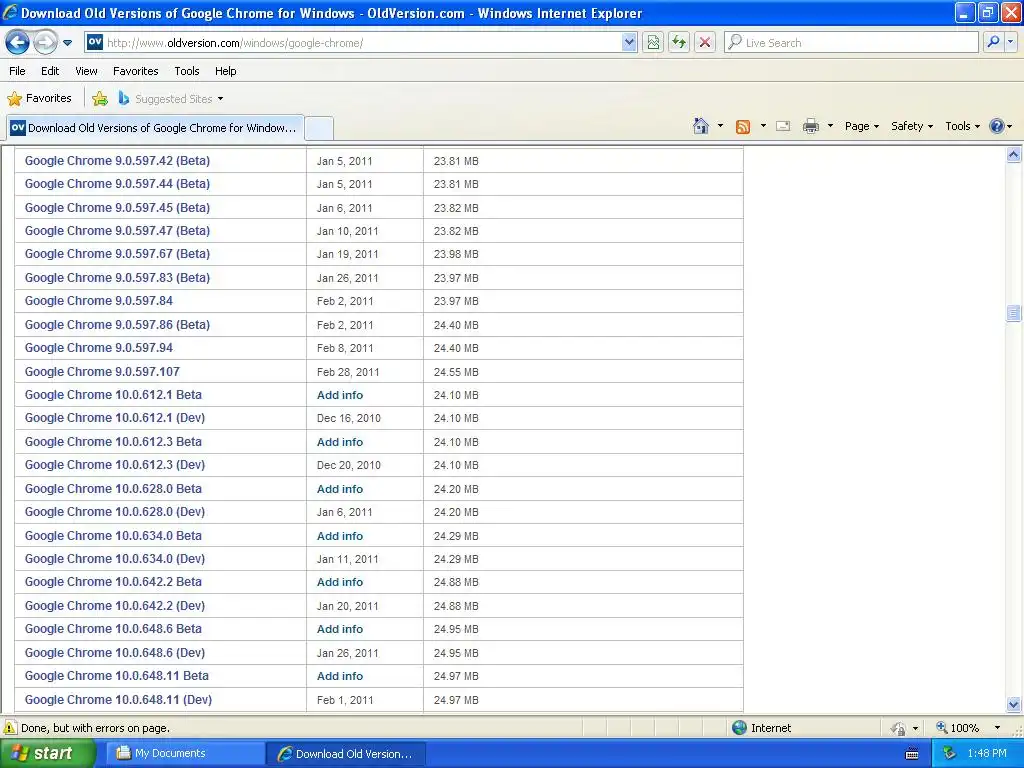Open Google Chrome 9.0.597.107 link
The image size is (1024, 768).
(102, 372)
